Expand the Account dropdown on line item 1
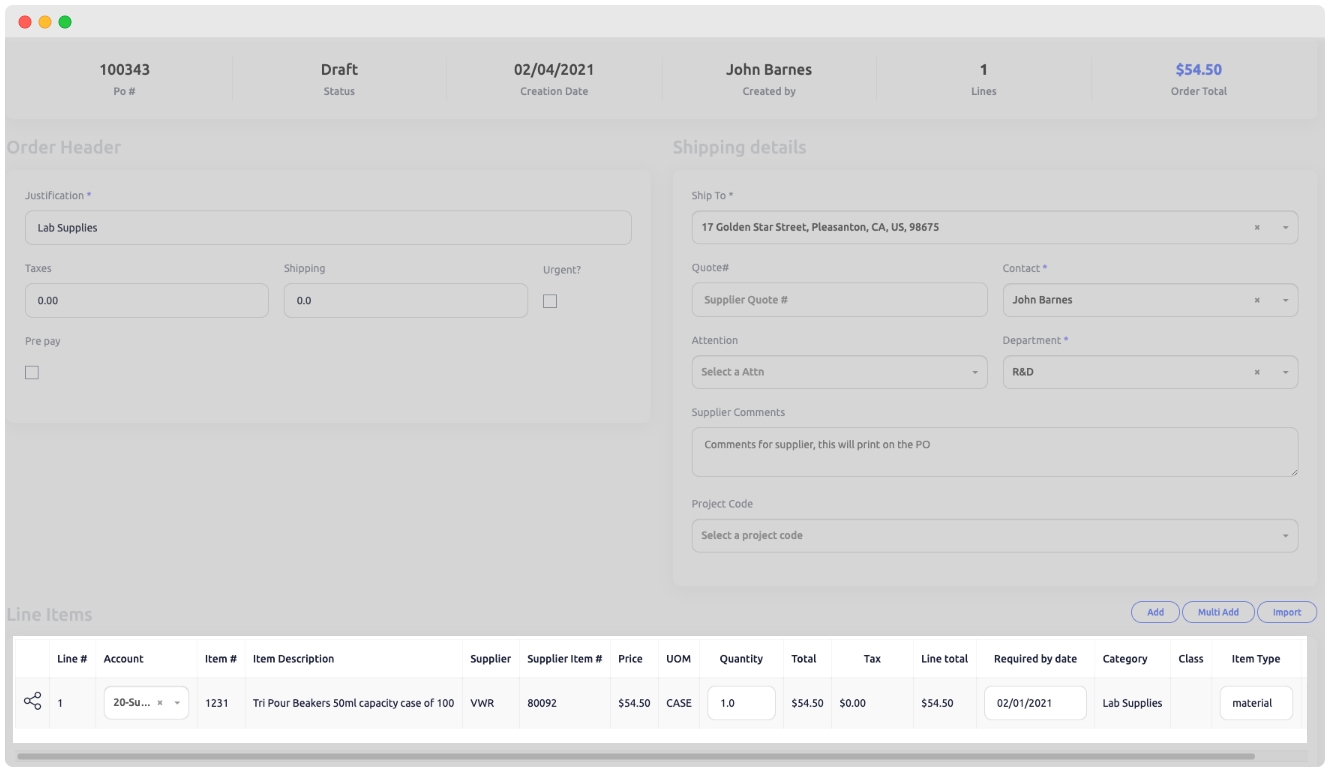Image resolution: width=1330 pixels, height=772 pixels. tap(177, 703)
